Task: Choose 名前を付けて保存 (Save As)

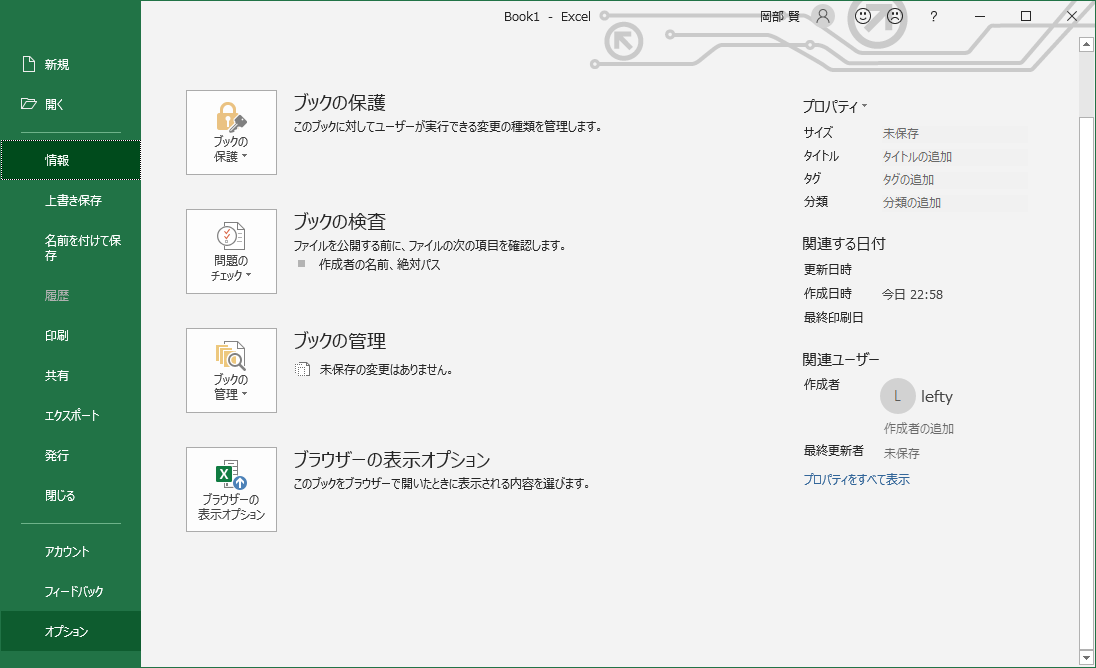Action: (x=82, y=248)
